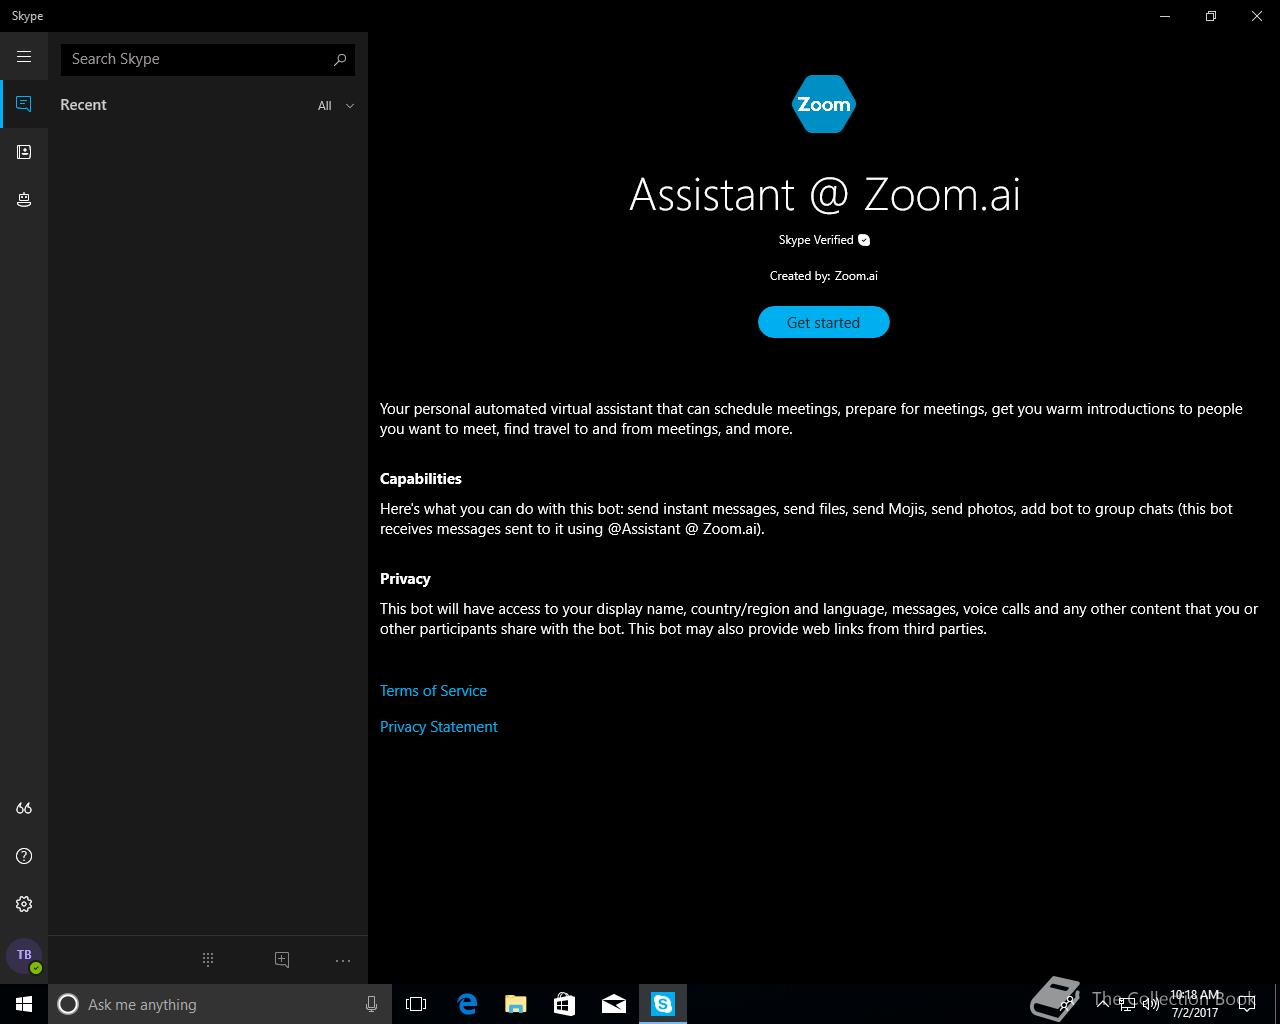Screen dimensions: 1280x1024
Task: Click the network tray icon
Action: [x=1127, y=1004]
